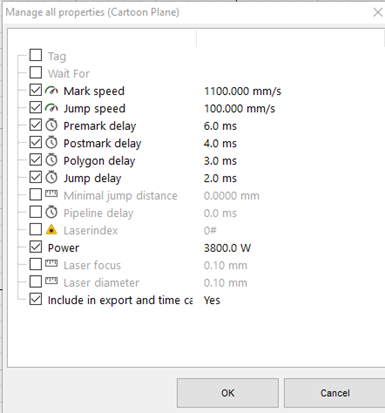
Task: Select the Wait For label
Action: (69, 73)
